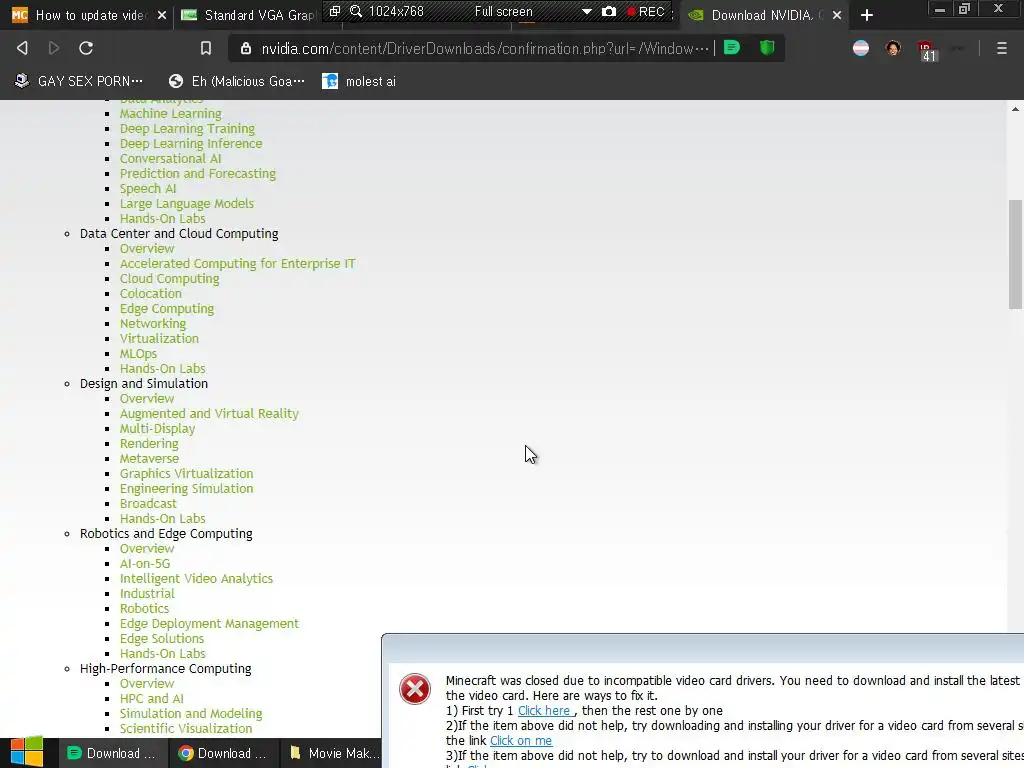The height and width of the screenshot is (768, 1024).
Task: Open a new tab with the plus icon
Action: 867,15
